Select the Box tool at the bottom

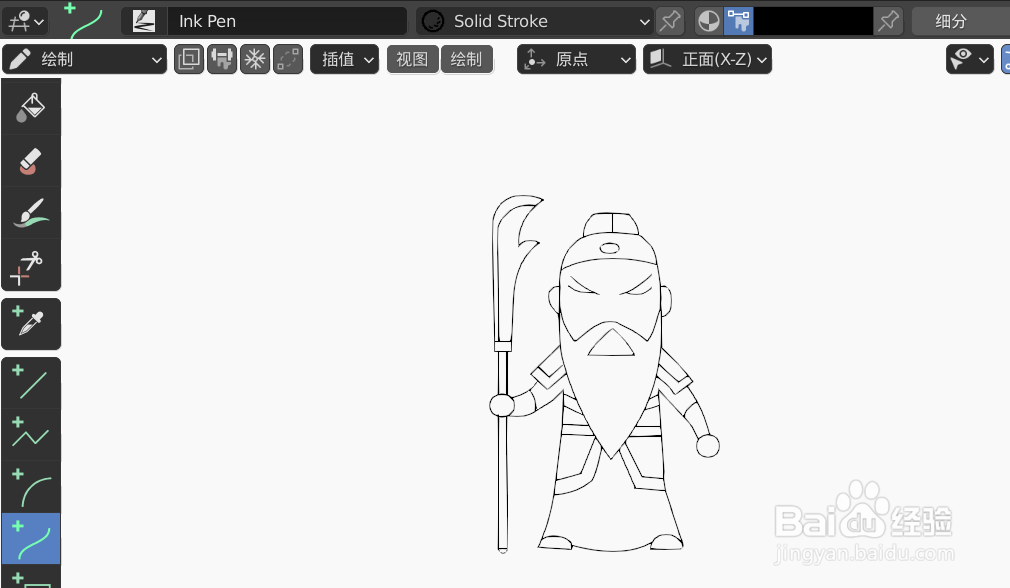(x=31, y=578)
